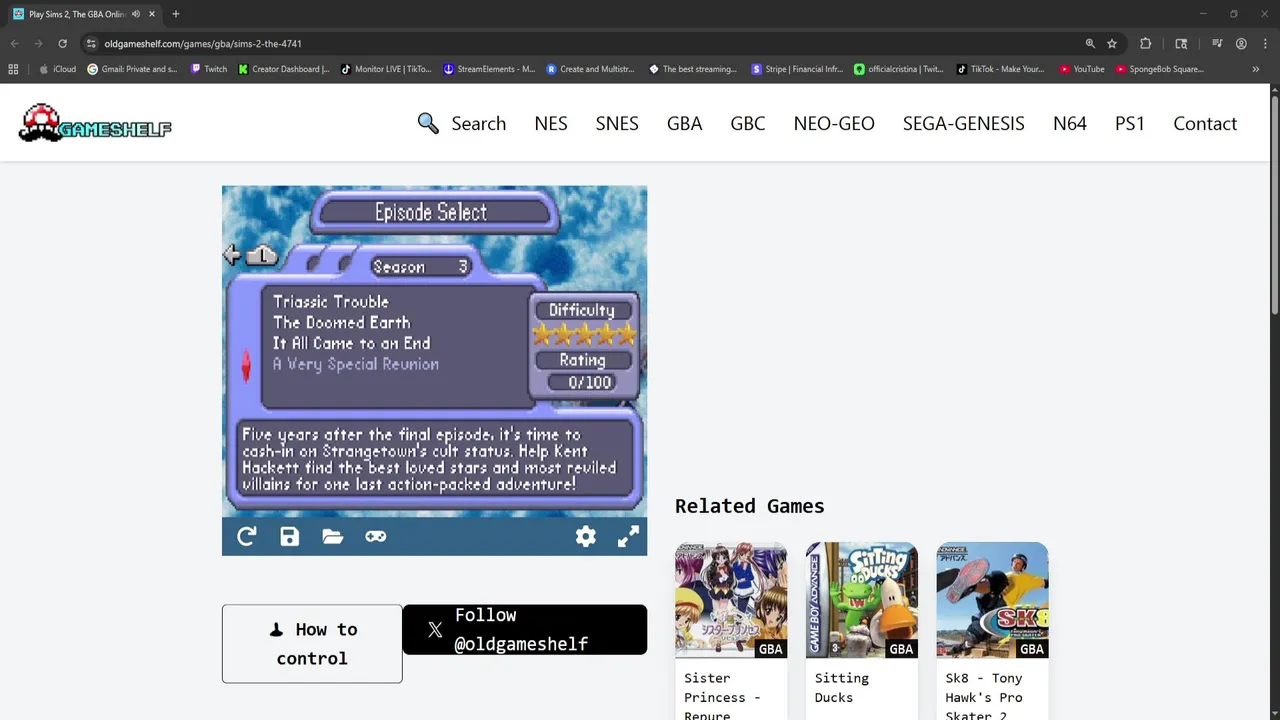Open the Gmail bookmark
Screen dimensions: 1280x720
(132, 69)
